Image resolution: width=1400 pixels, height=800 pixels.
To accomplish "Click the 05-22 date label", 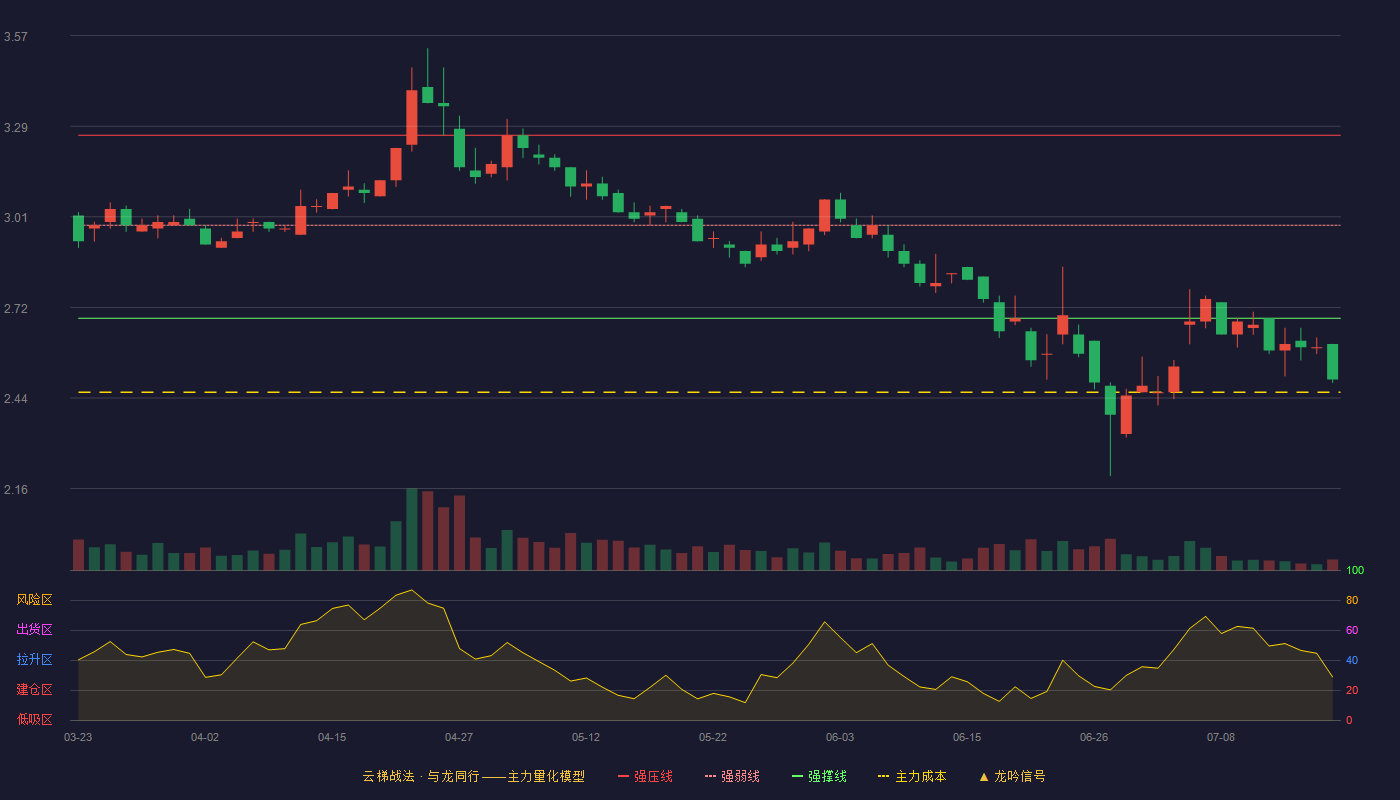I will click(713, 737).
